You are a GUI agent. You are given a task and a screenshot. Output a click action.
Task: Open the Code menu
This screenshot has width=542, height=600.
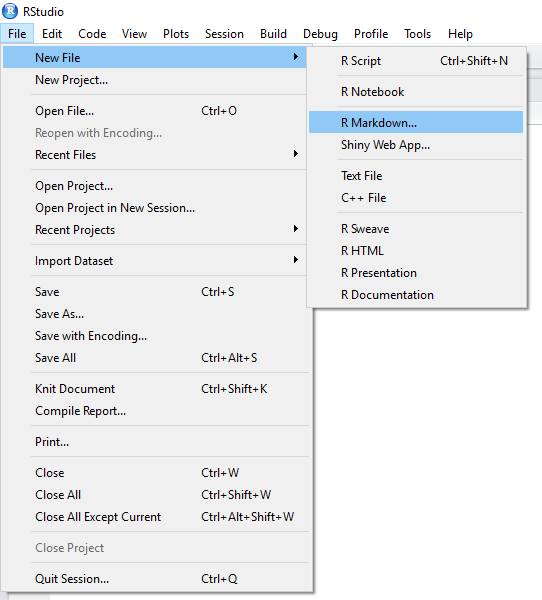pos(92,34)
